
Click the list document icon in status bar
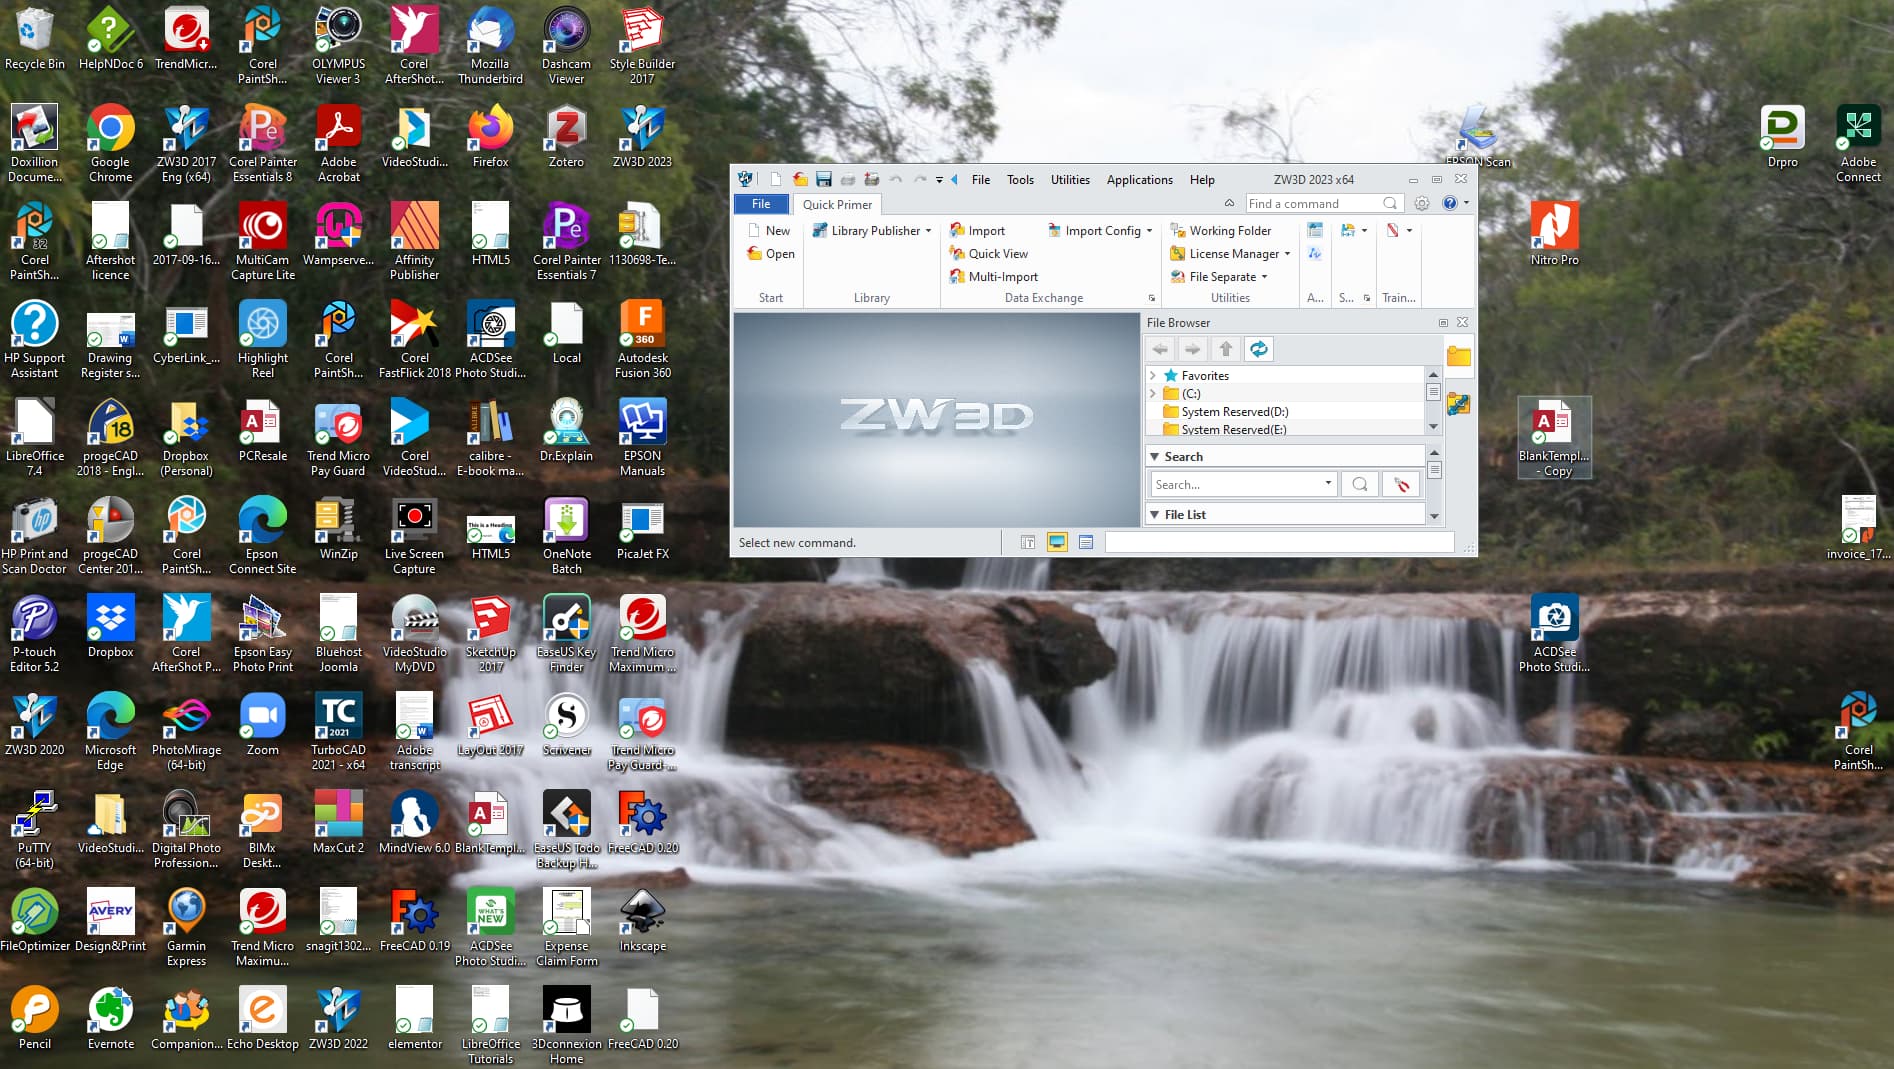[x=1086, y=542]
